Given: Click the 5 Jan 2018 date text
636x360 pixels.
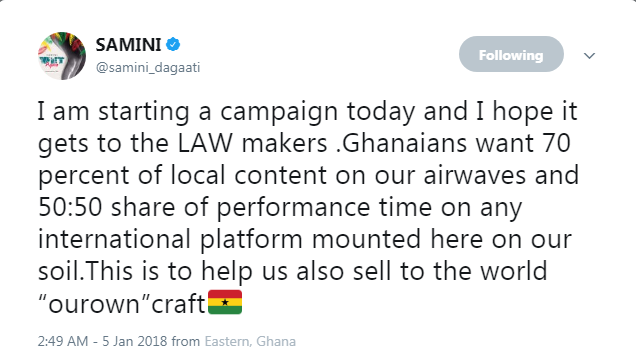Looking at the screenshot, I should [x=134, y=341].
